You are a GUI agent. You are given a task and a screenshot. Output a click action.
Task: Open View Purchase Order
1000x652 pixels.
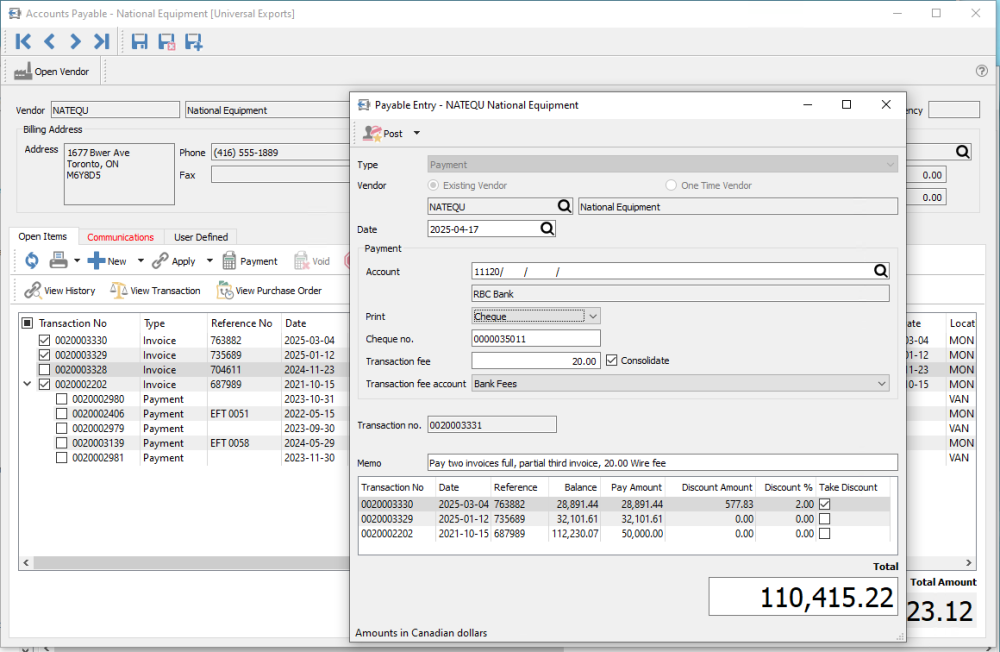(269, 290)
